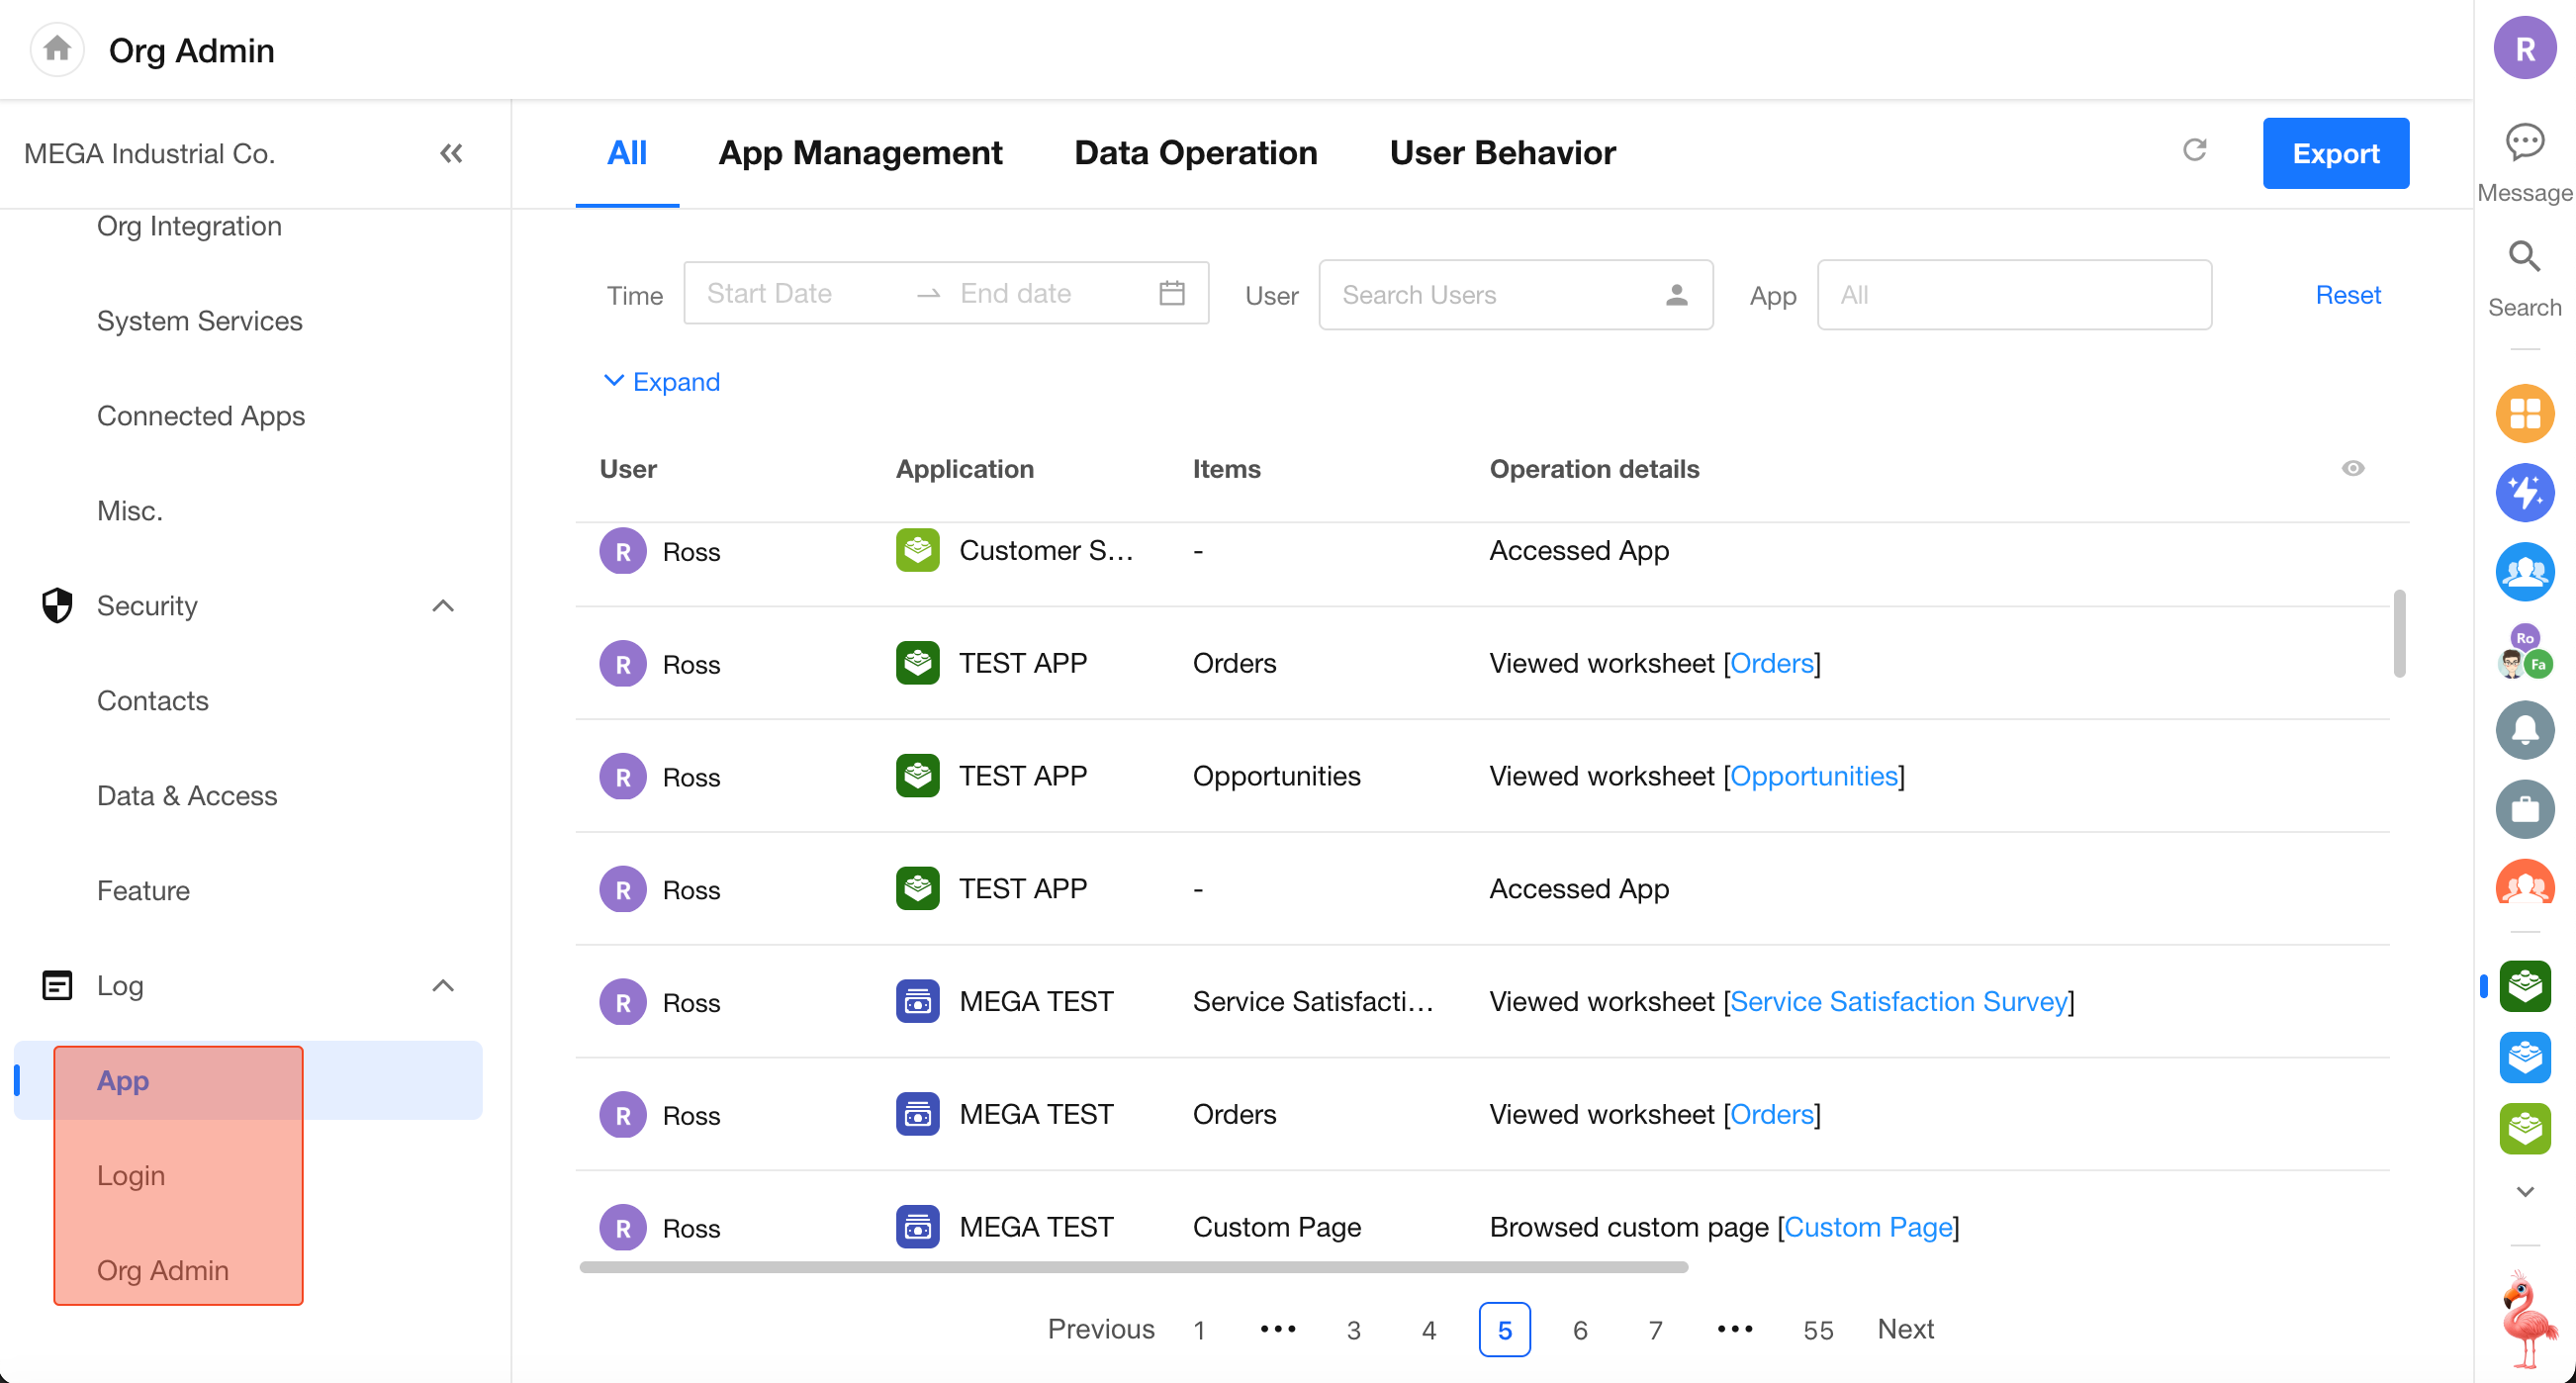Expand the additional filter options

pos(662,382)
